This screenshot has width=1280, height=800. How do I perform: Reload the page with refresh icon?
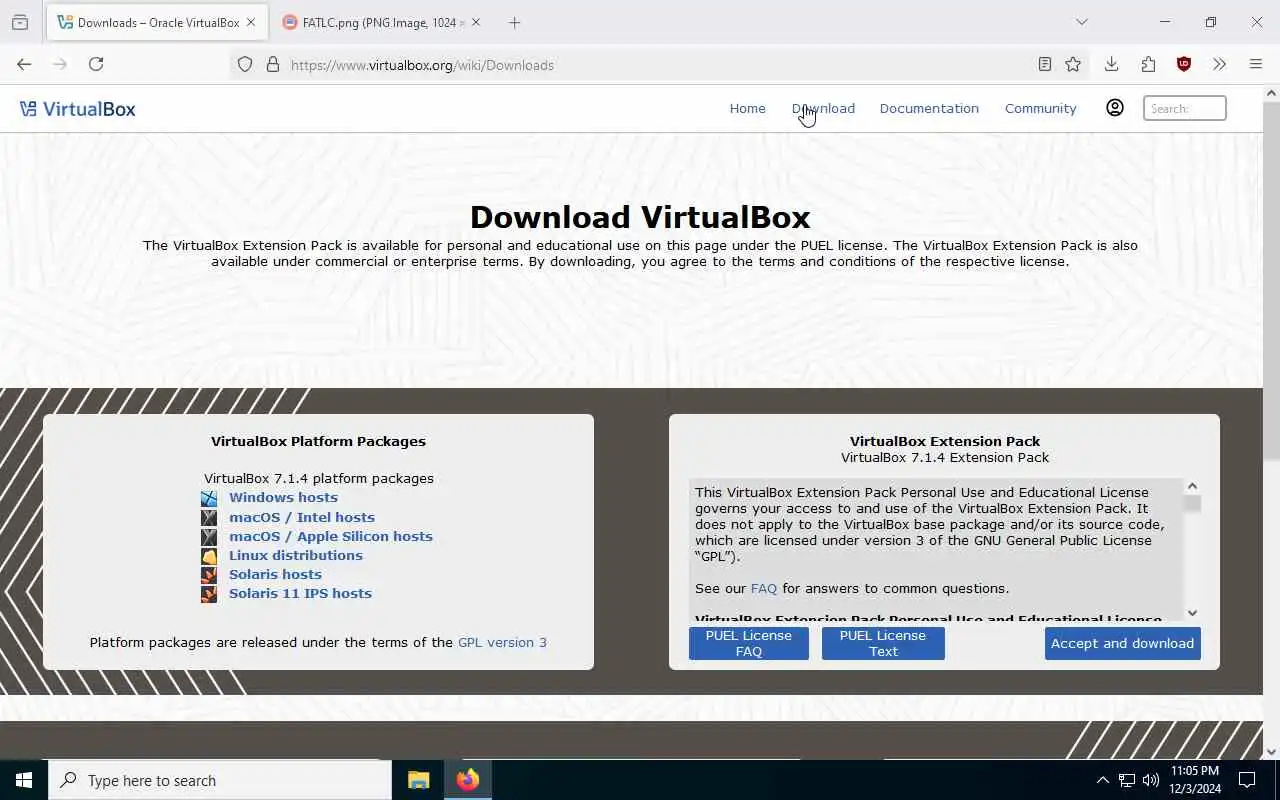pos(96,64)
